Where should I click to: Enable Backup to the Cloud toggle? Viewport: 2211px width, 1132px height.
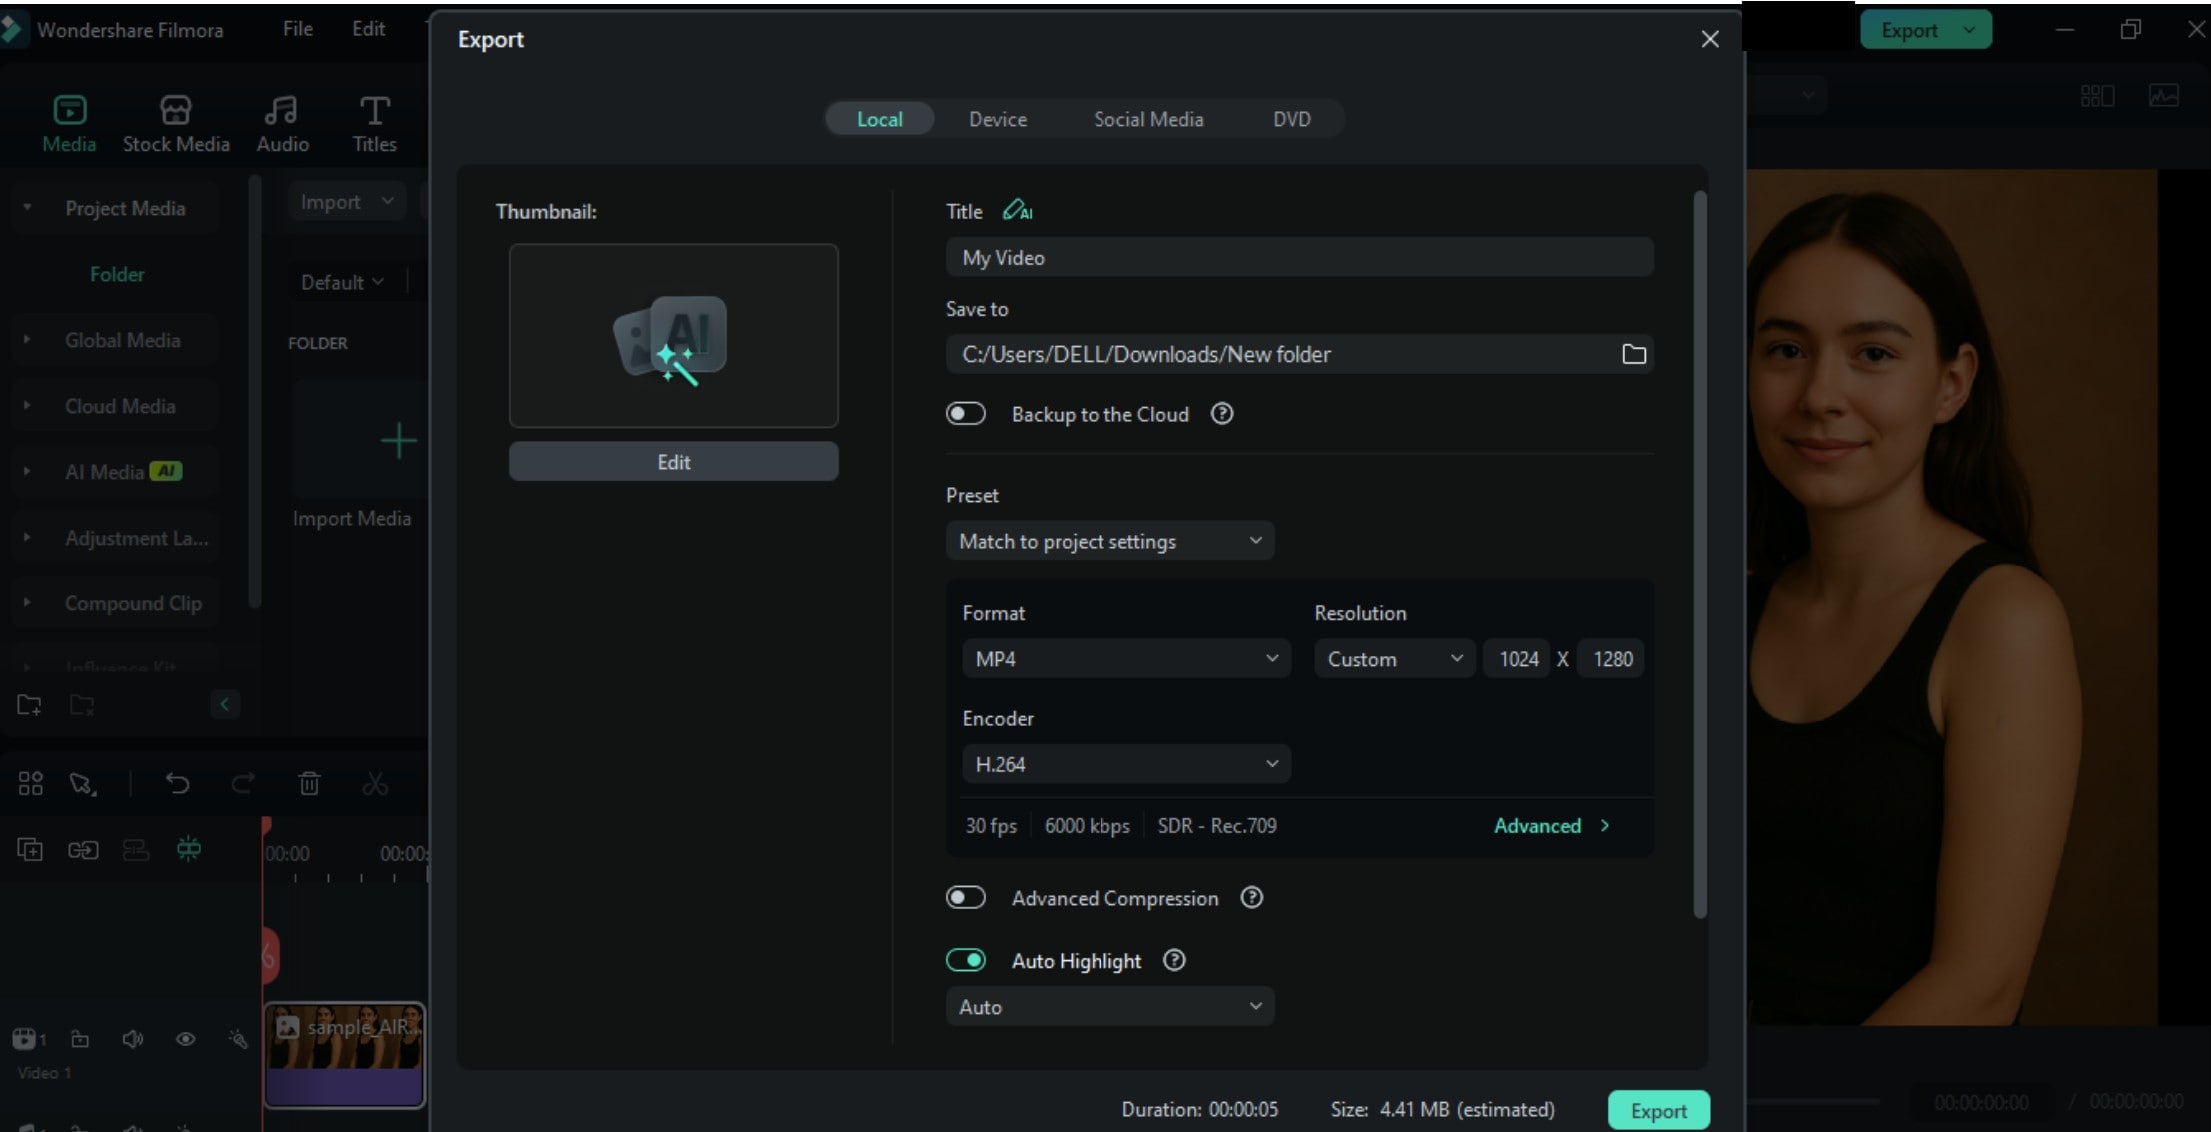[966, 414]
